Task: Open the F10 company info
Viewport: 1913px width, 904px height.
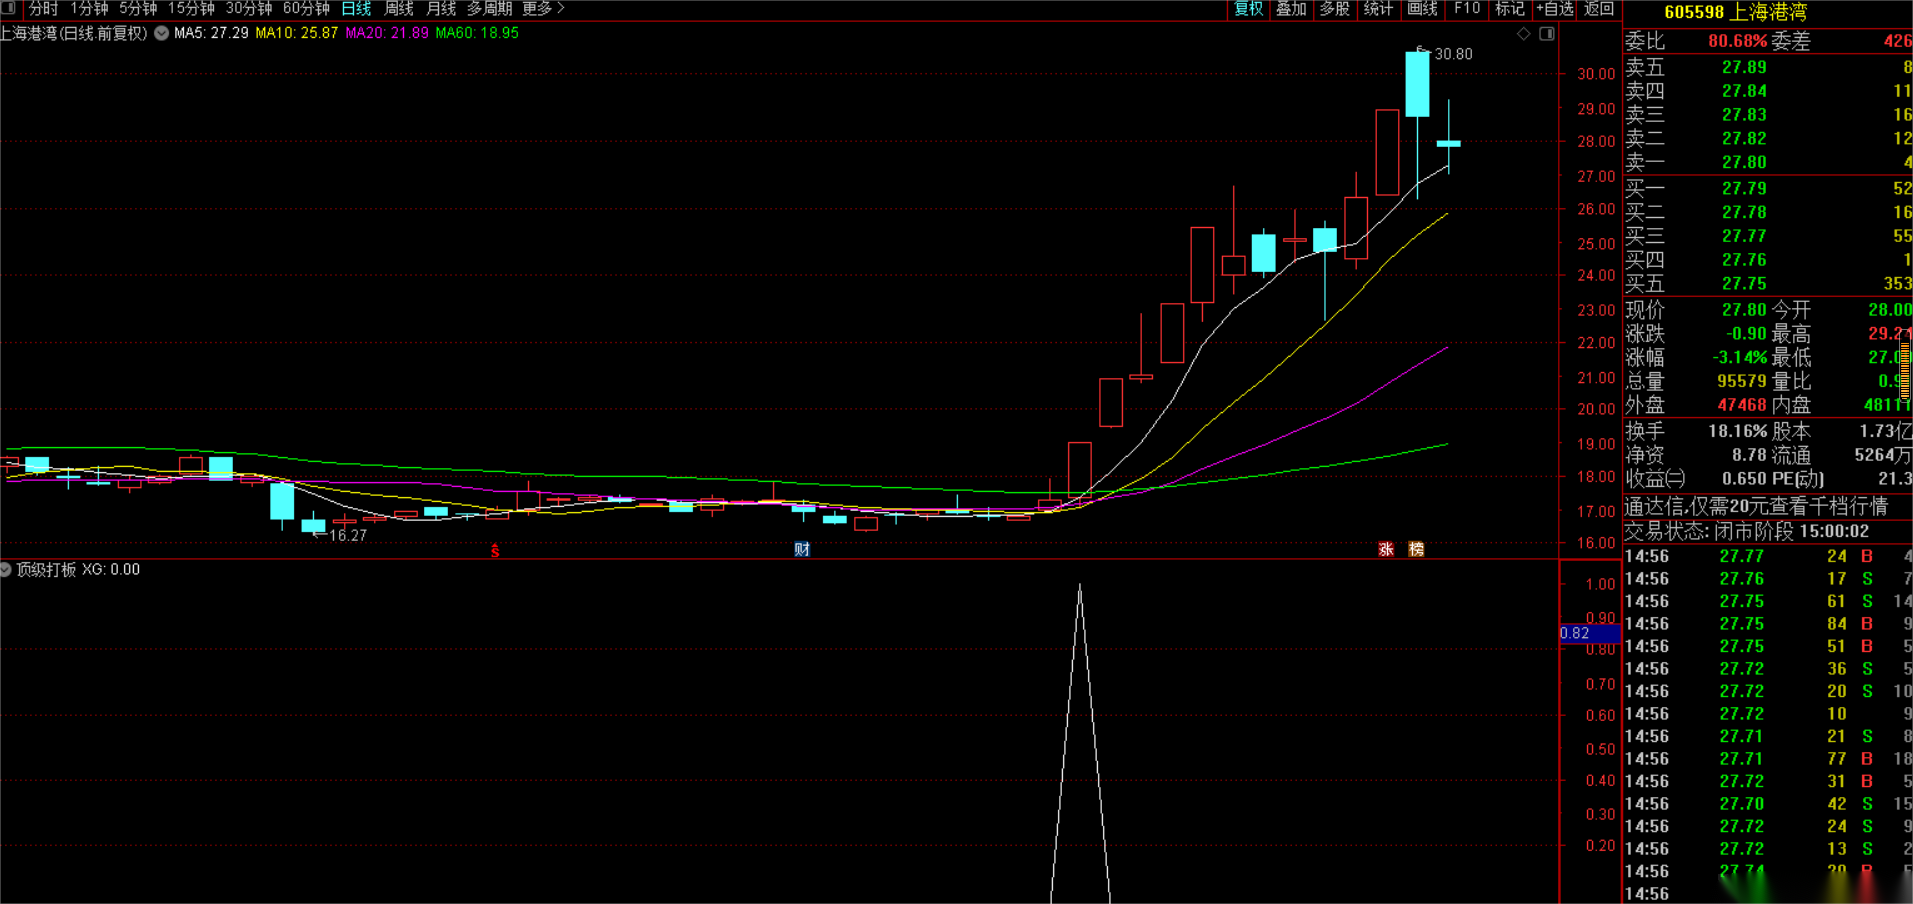Action: click(x=1467, y=9)
